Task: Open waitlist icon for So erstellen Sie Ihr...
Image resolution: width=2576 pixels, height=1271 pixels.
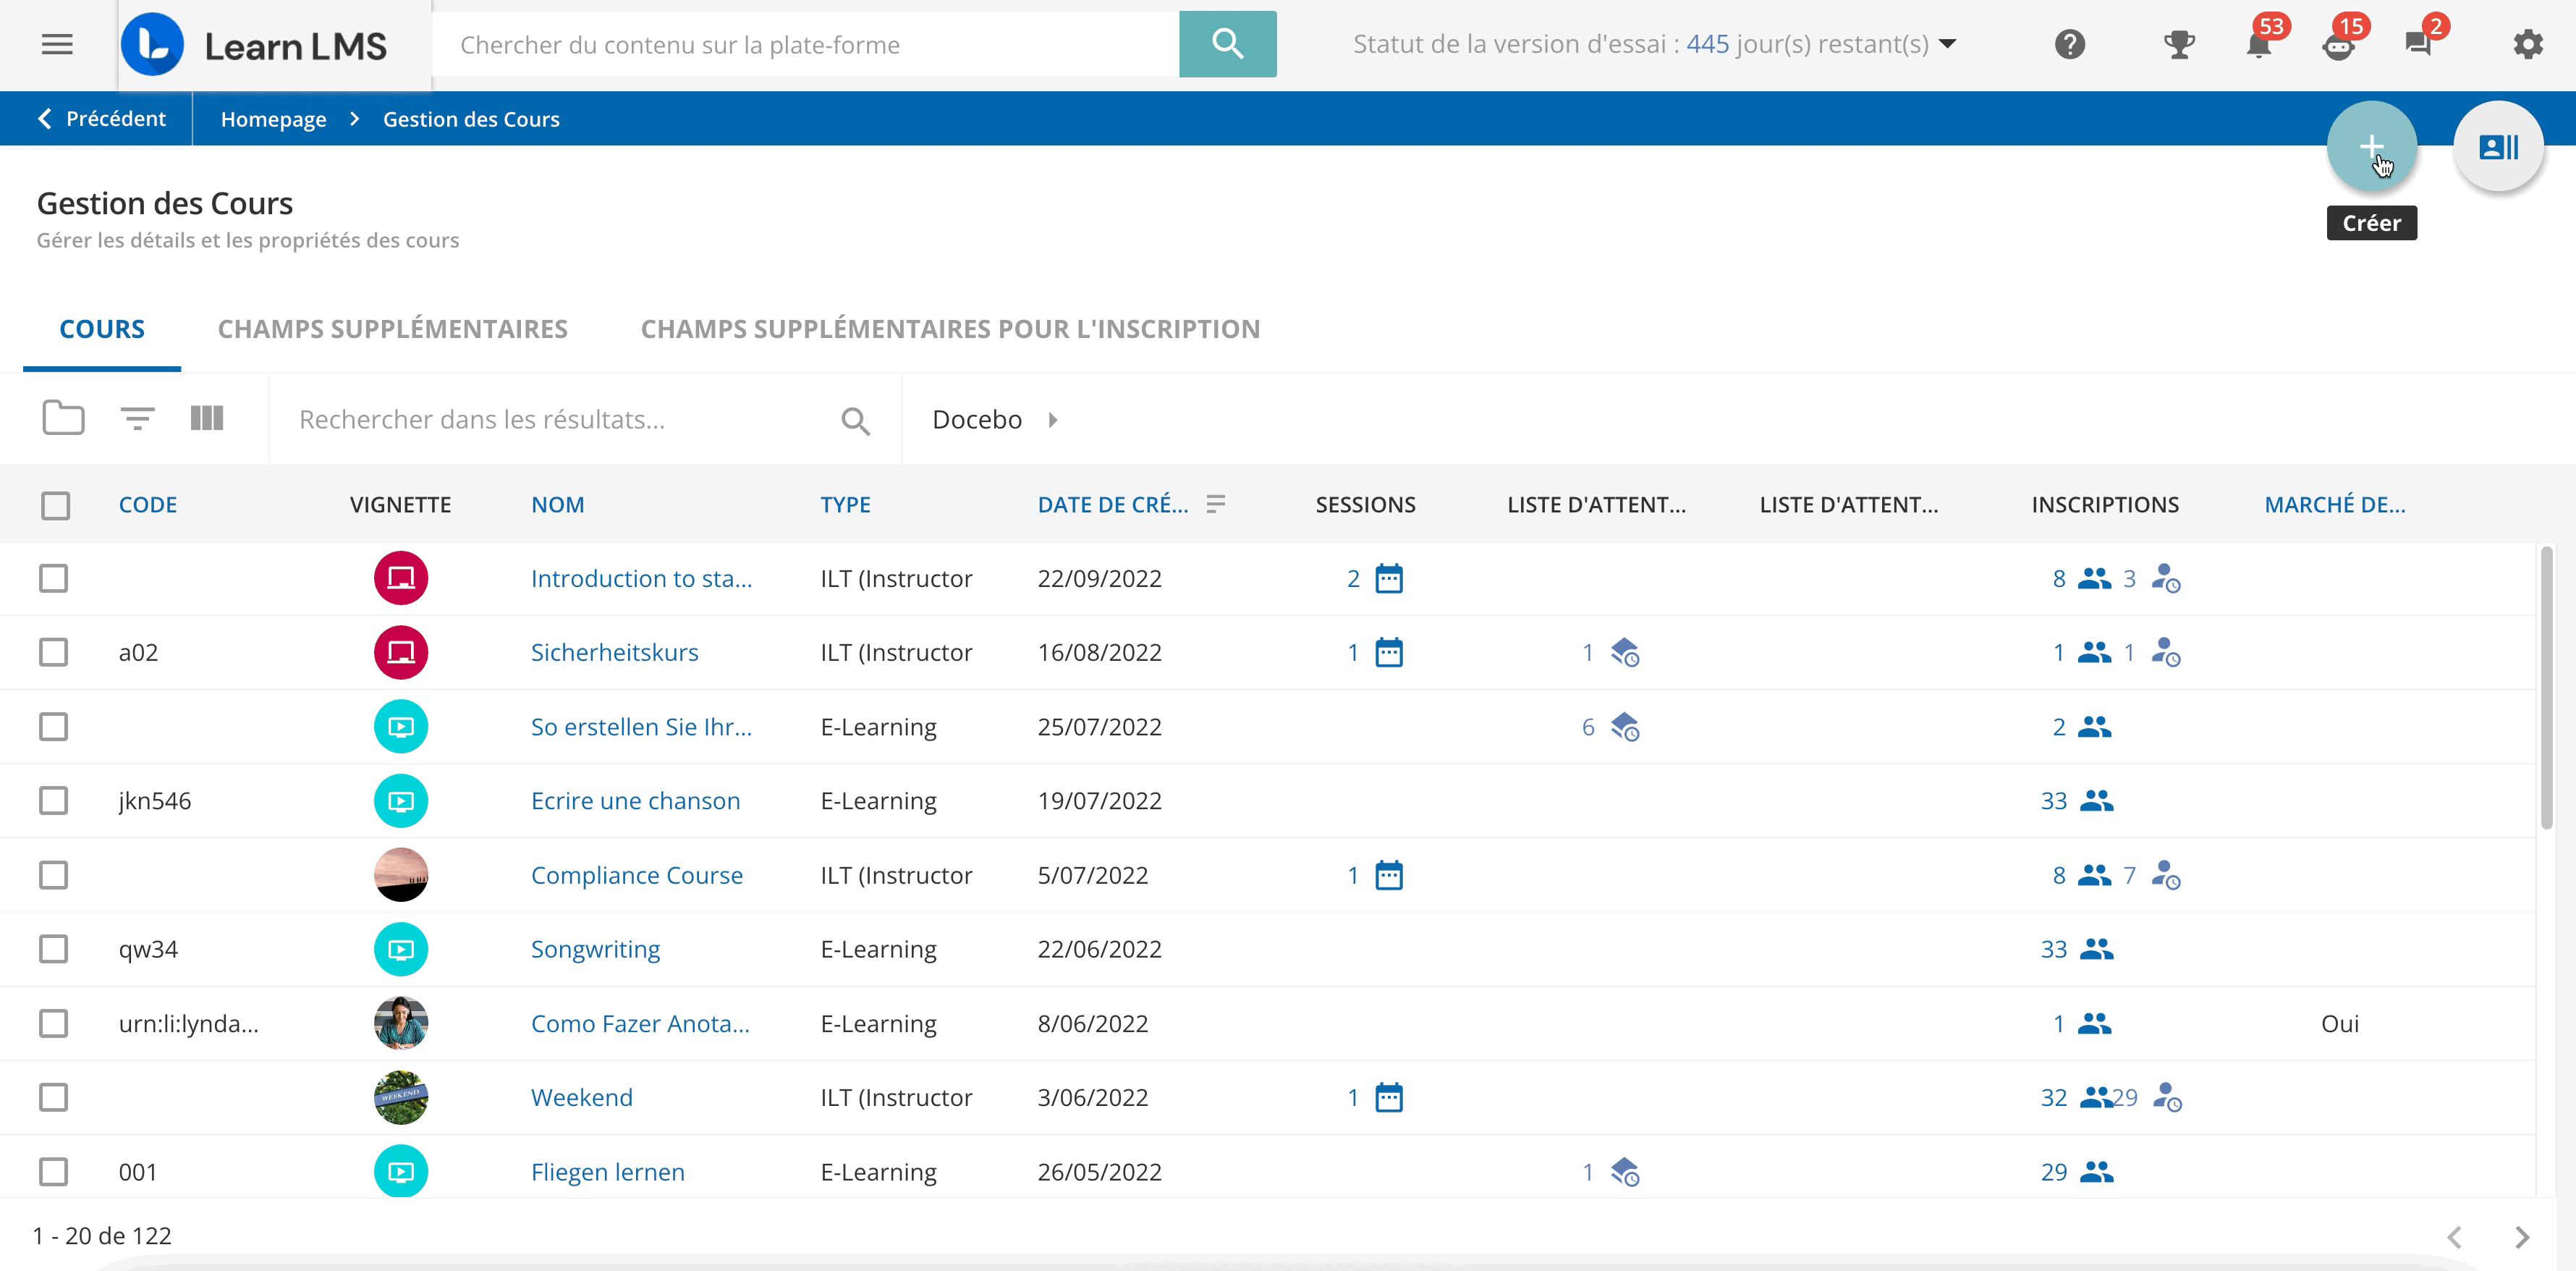Action: click(x=1625, y=726)
